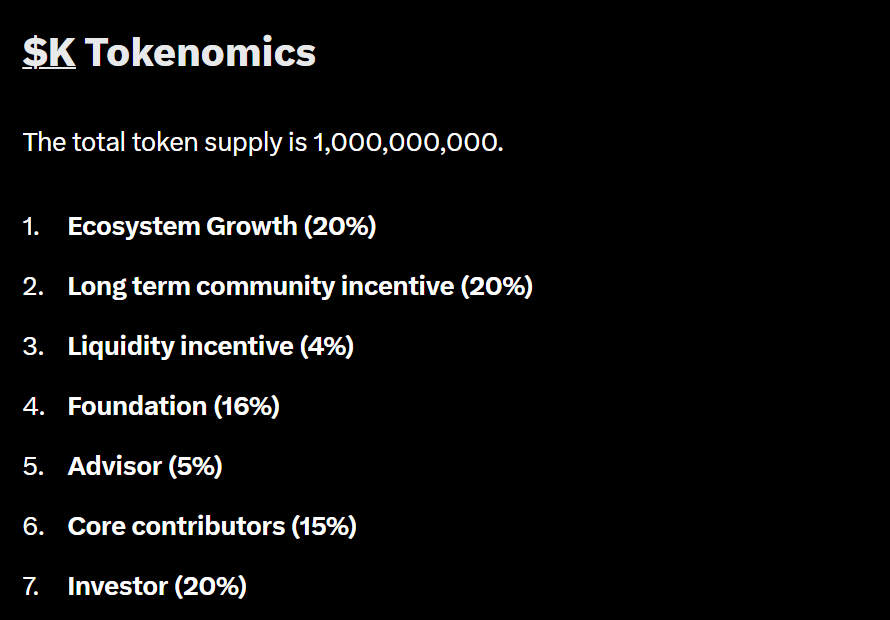890x620 pixels.
Task: Click the Long term community incentive text
Action: point(260,286)
